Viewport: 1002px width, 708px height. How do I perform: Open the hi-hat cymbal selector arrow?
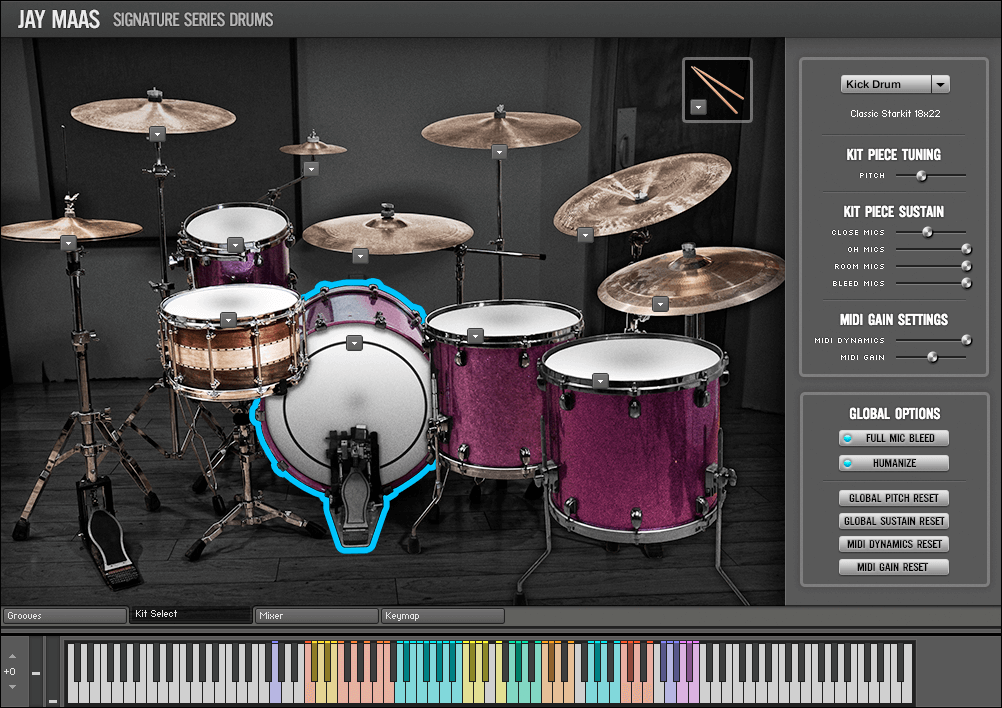click(68, 243)
